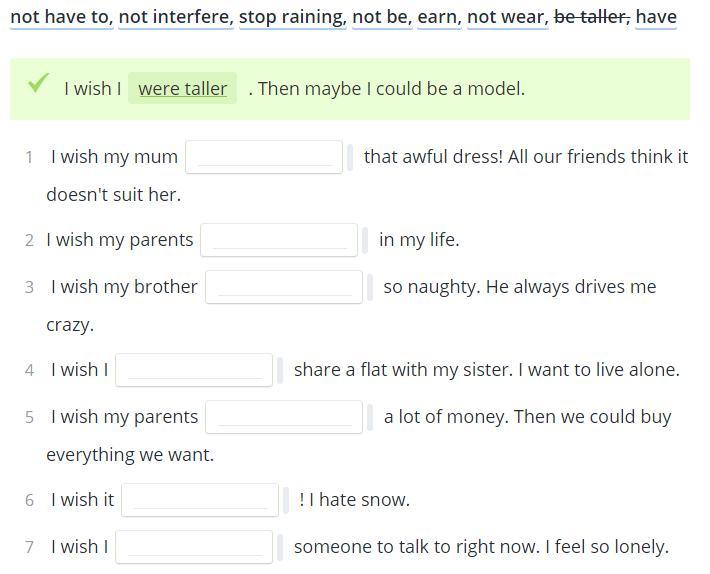Select the 'not have to' word option
710x574 pixels.
click(62, 18)
